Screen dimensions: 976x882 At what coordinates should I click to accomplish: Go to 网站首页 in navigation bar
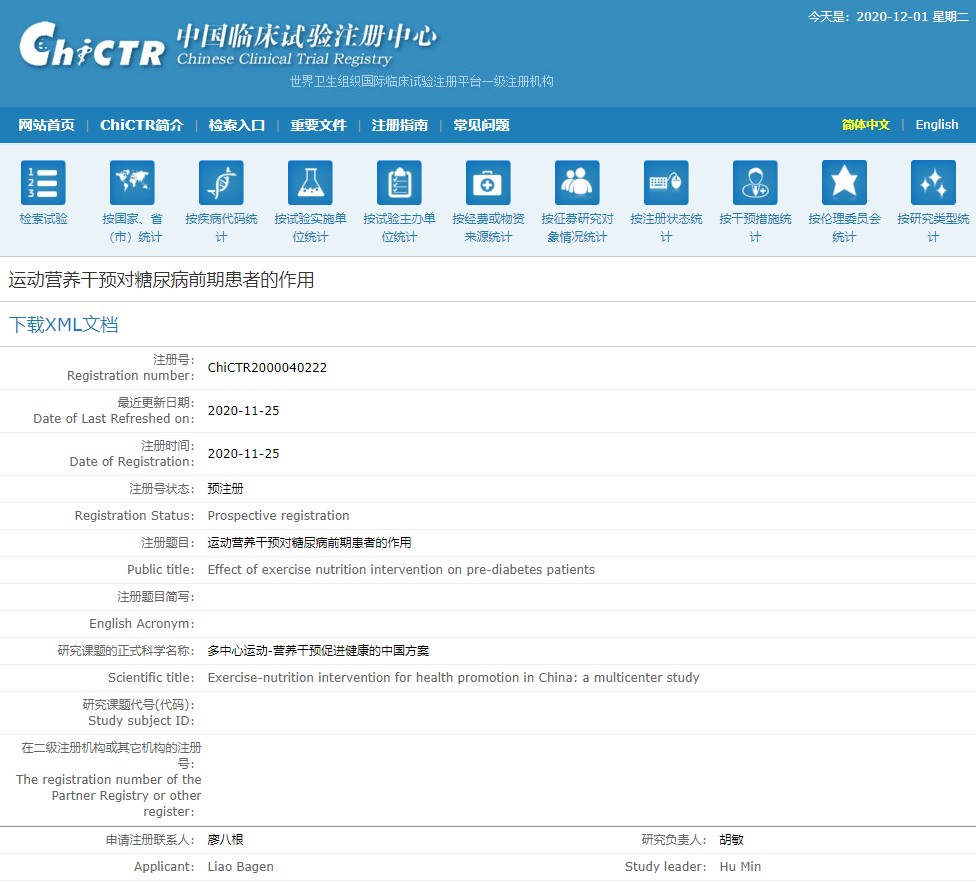pos(46,125)
